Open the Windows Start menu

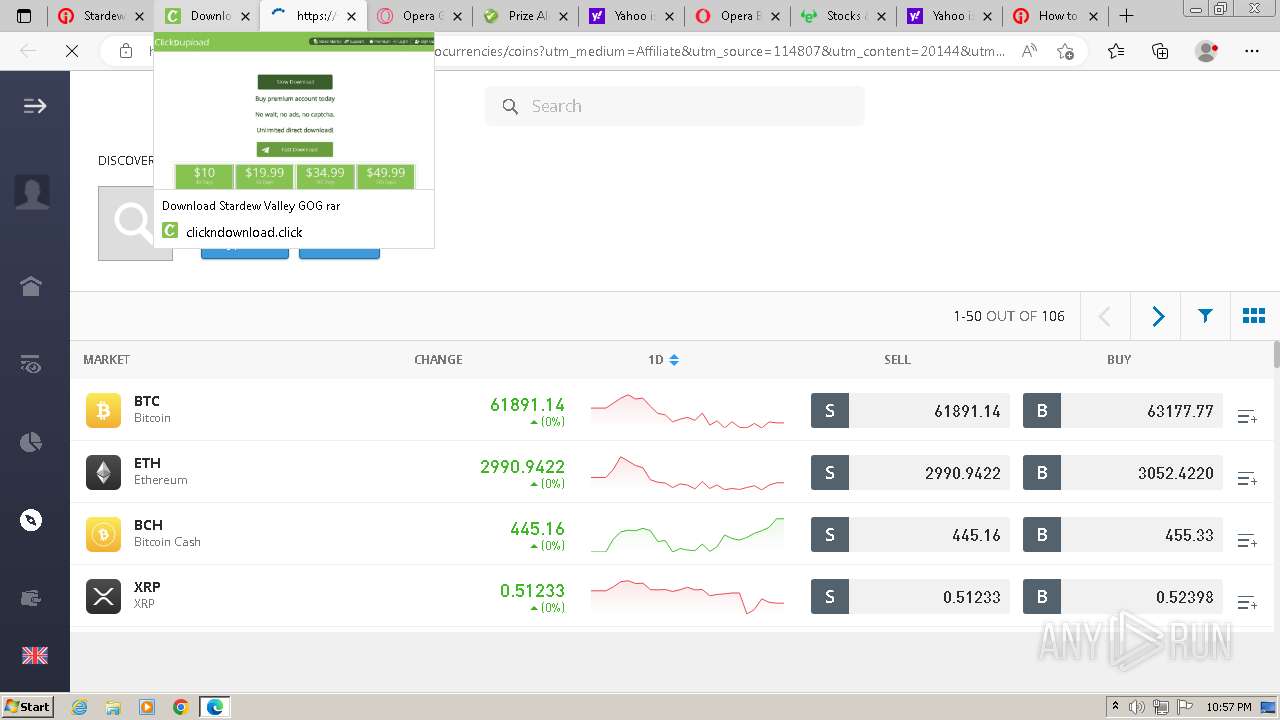pos(28,706)
